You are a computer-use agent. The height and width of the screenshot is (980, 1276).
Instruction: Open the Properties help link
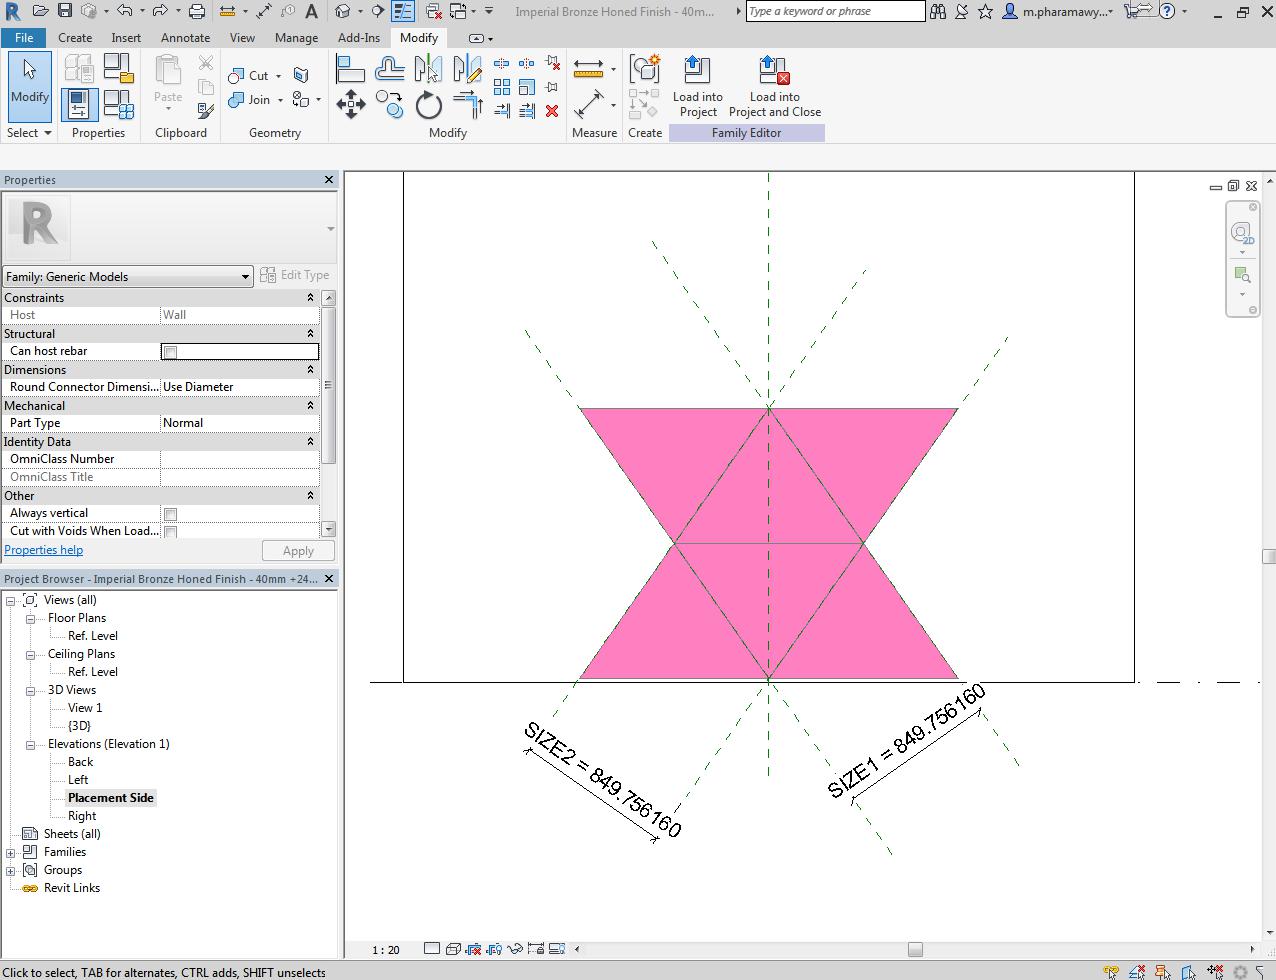click(x=44, y=550)
